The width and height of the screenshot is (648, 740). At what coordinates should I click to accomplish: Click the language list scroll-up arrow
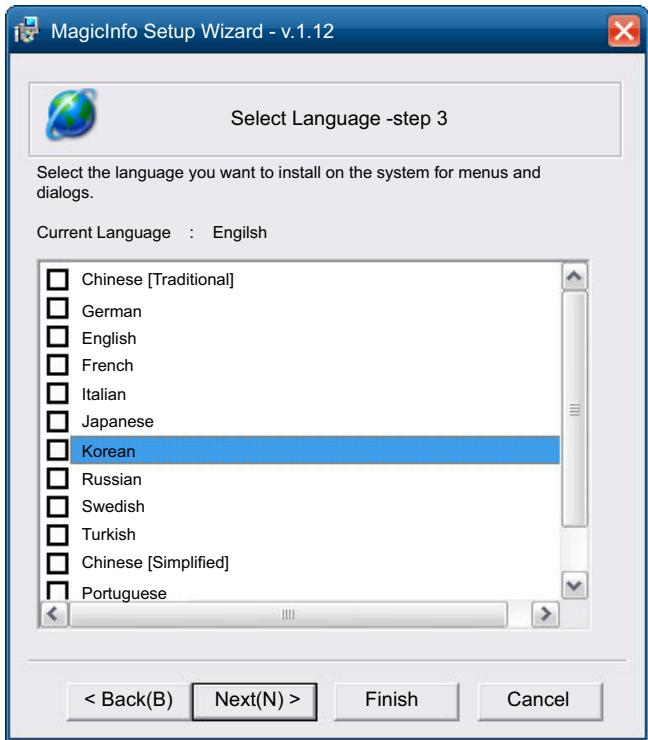tap(574, 276)
